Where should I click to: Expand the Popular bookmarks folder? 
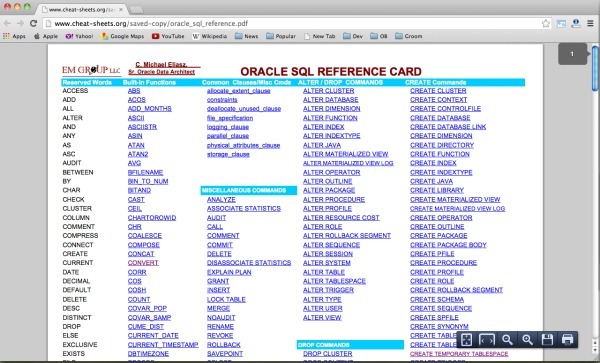coord(281,36)
